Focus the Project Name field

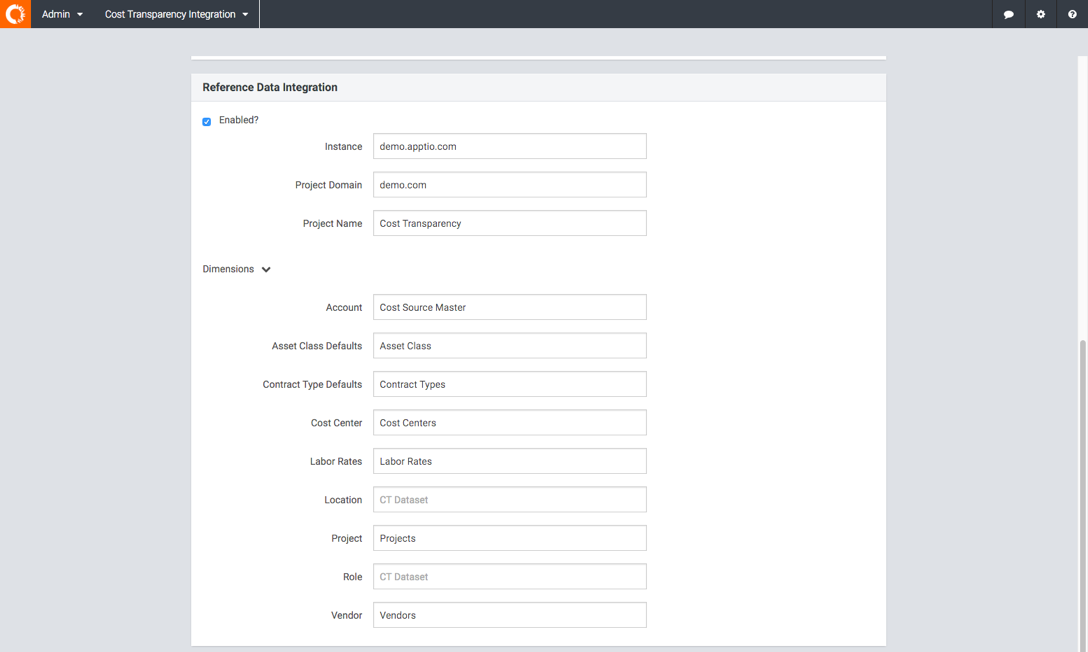click(x=509, y=223)
